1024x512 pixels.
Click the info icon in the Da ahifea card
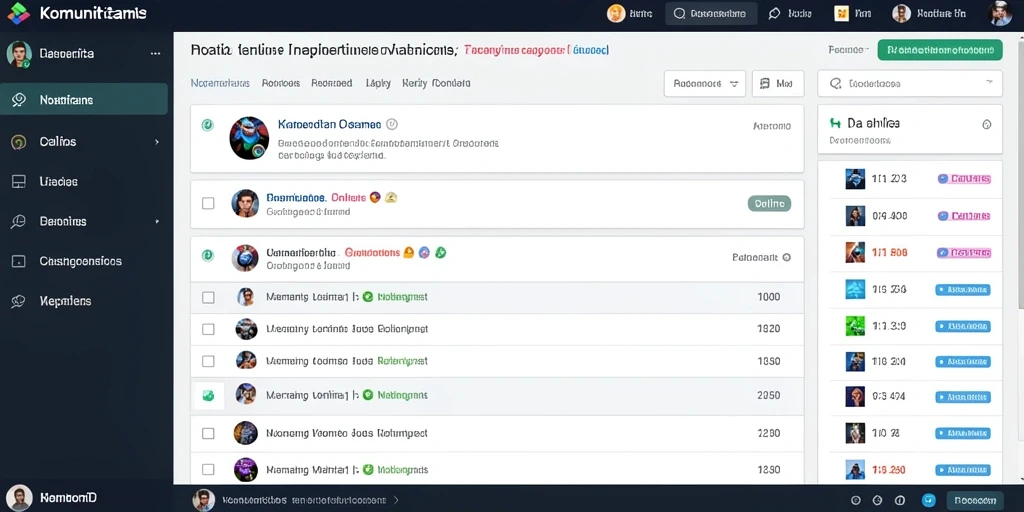pos(987,124)
